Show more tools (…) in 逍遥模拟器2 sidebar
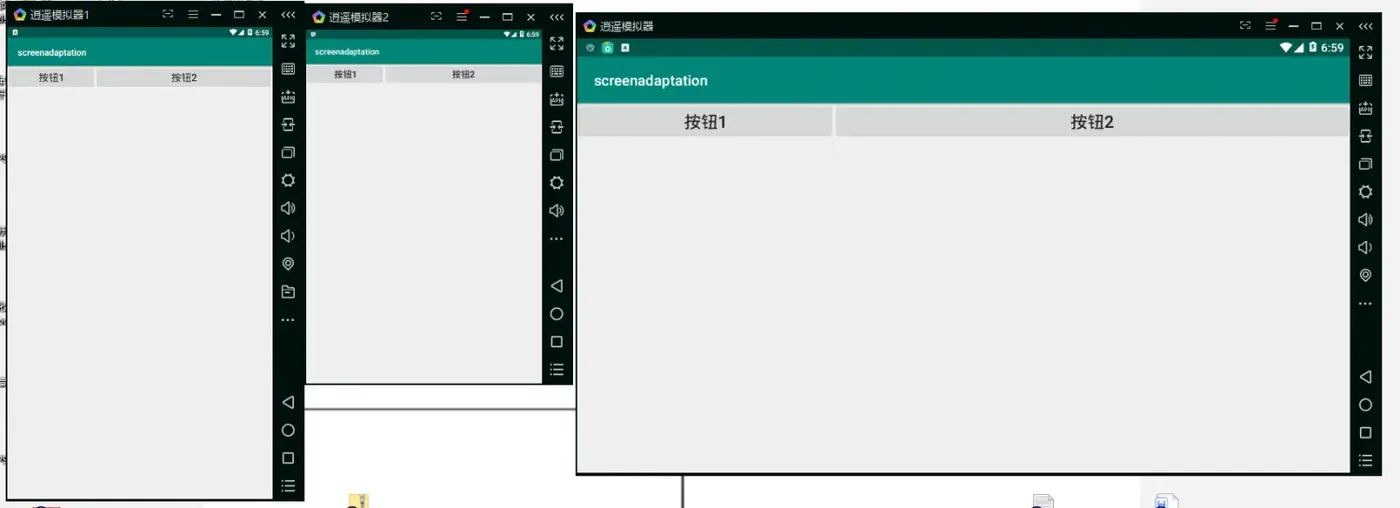Viewport: 1400px width, 508px height. (557, 239)
